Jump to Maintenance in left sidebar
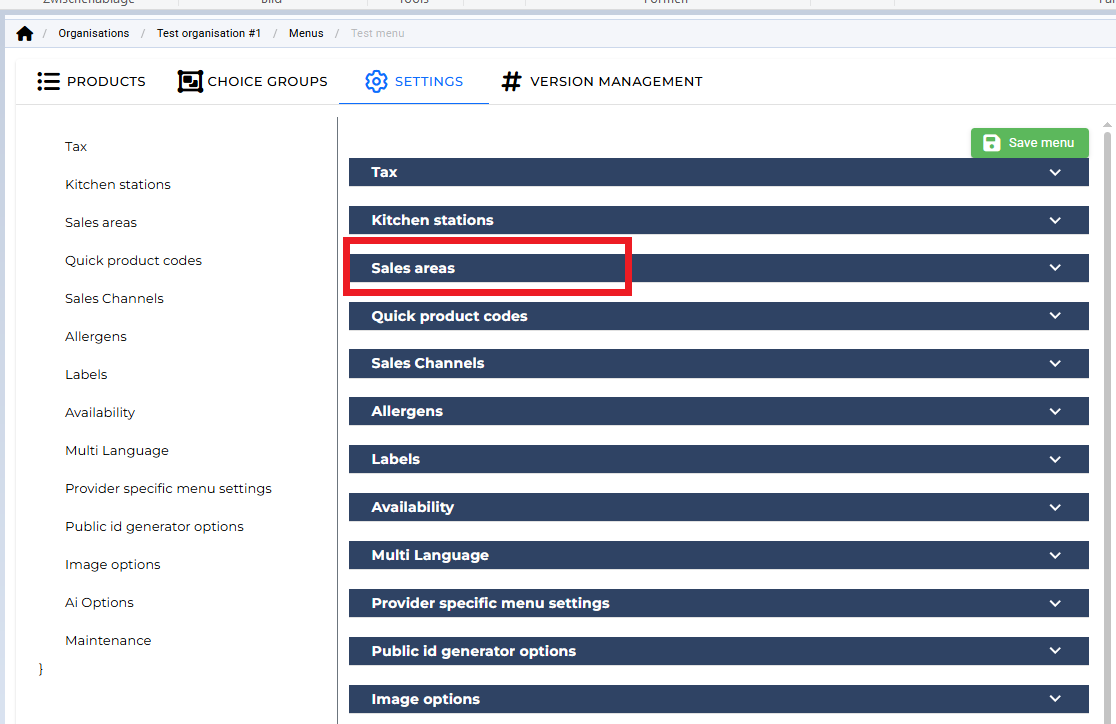This screenshot has height=724, width=1116. (x=108, y=641)
